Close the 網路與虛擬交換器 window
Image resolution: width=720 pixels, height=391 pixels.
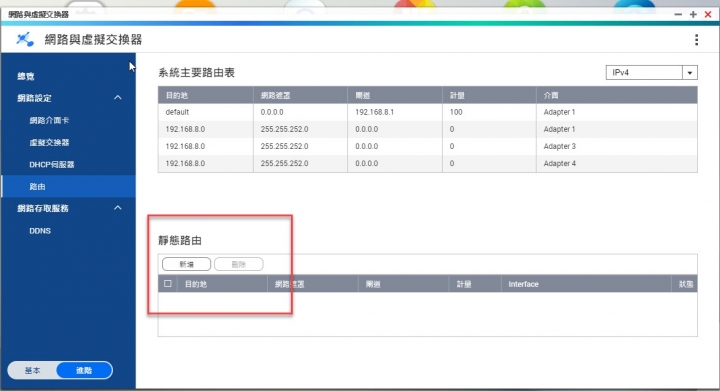(708, 15)
